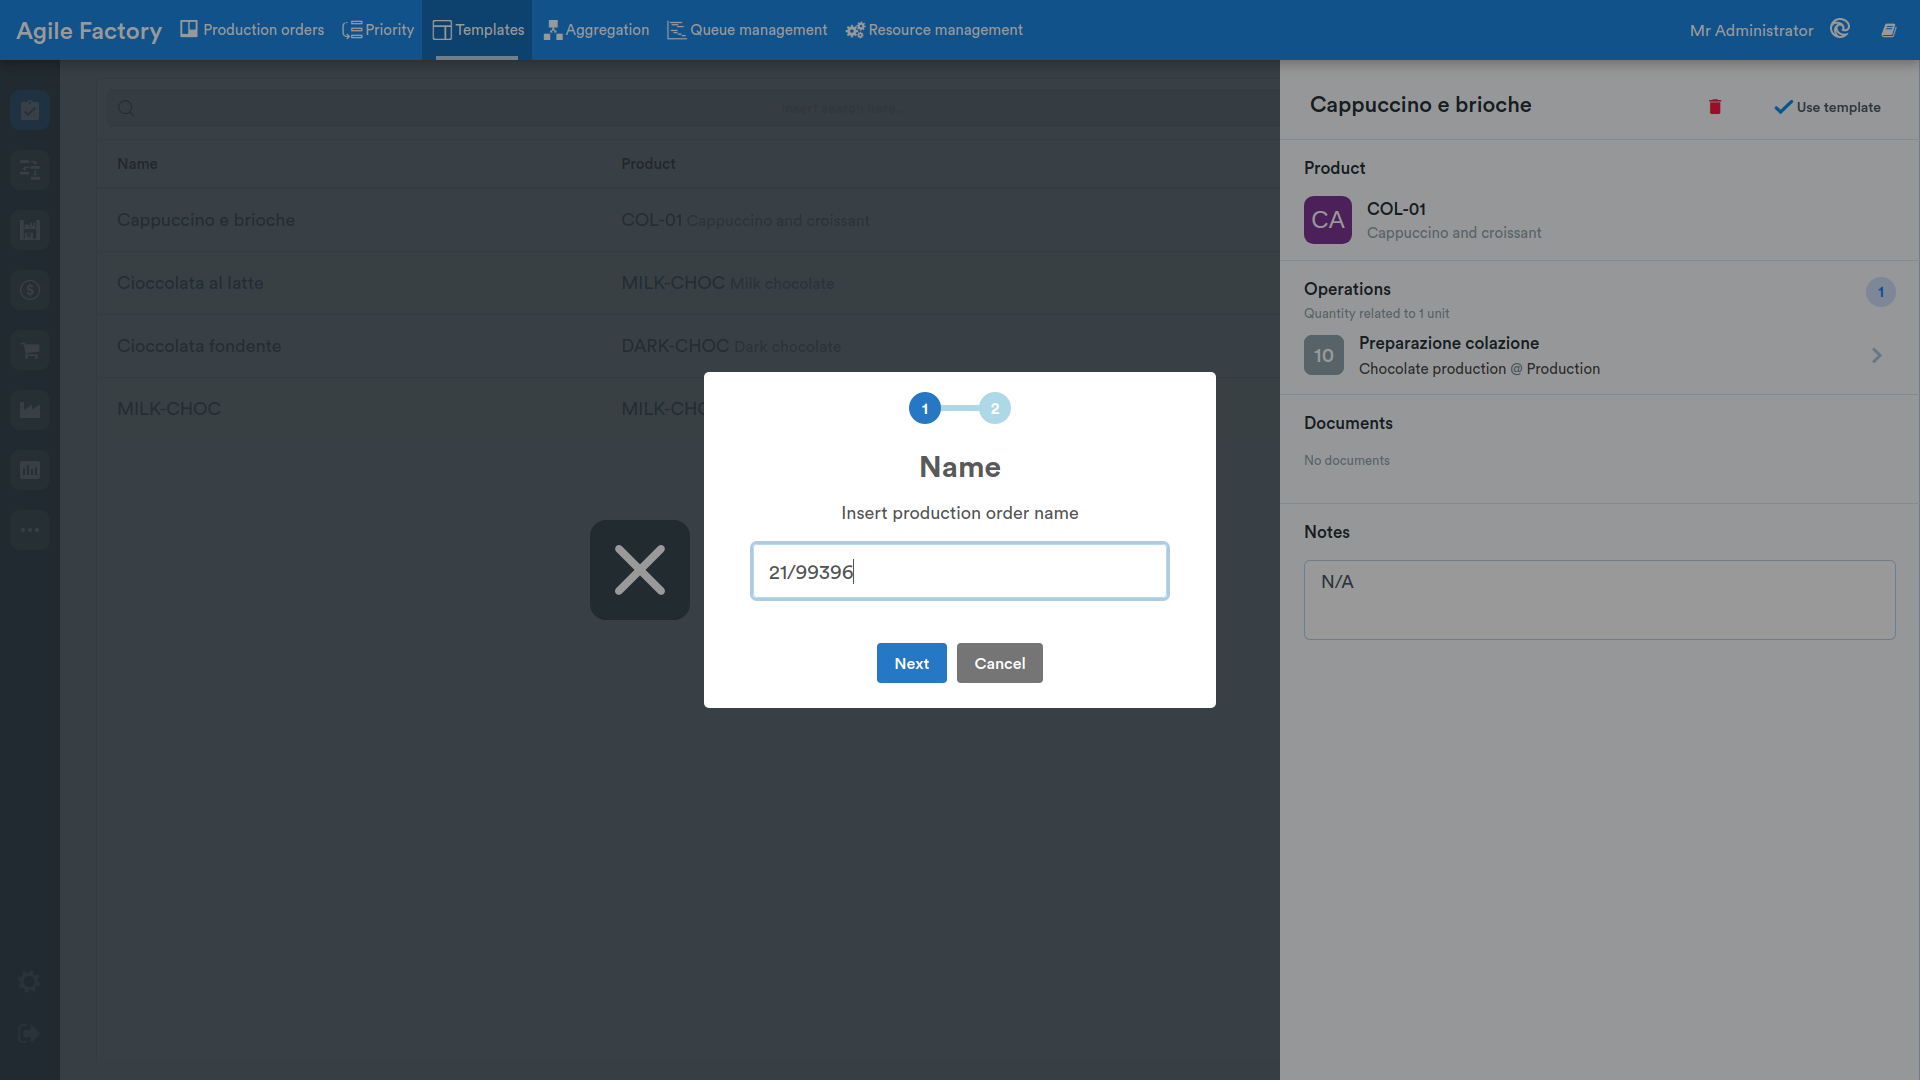The image size is (1920, 1080).
Task: Select the Cioccolata al latte row
Action: (x=688, y=283)
